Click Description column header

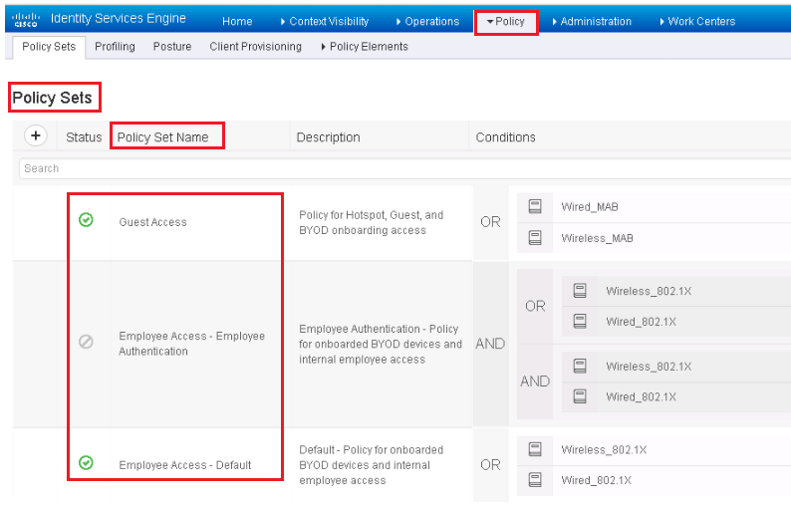[328, 137]
